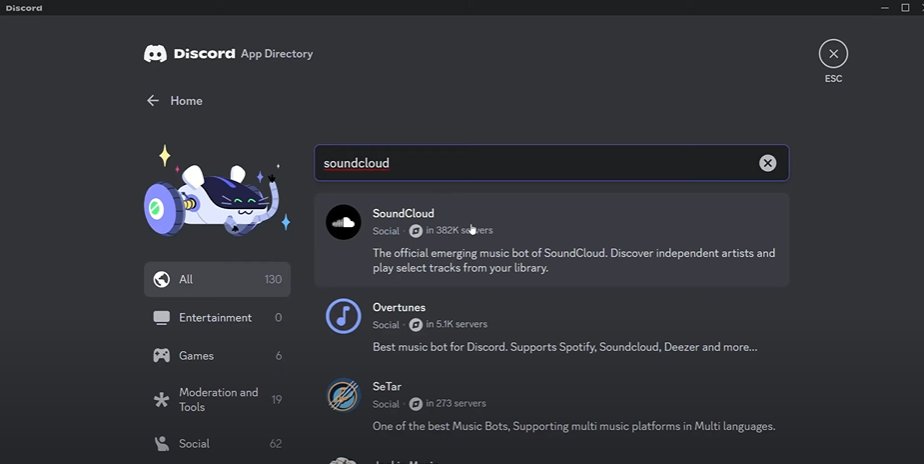The height and width of the screenshot is (464, 924).
Task: Open the SeTar result title
Action: (387, 386)
